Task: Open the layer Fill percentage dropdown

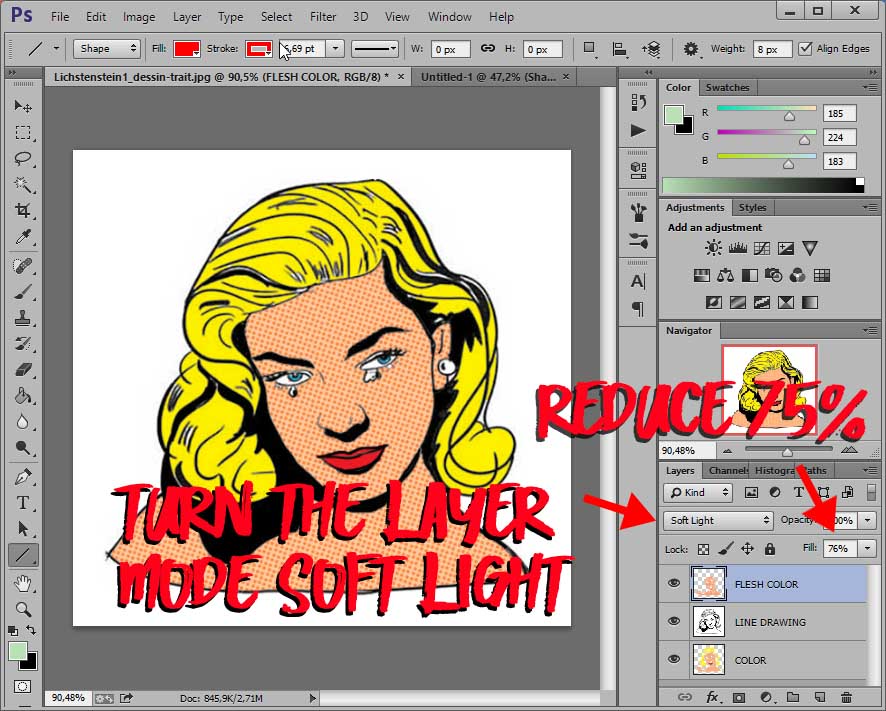Action: [x=867, y=548]
